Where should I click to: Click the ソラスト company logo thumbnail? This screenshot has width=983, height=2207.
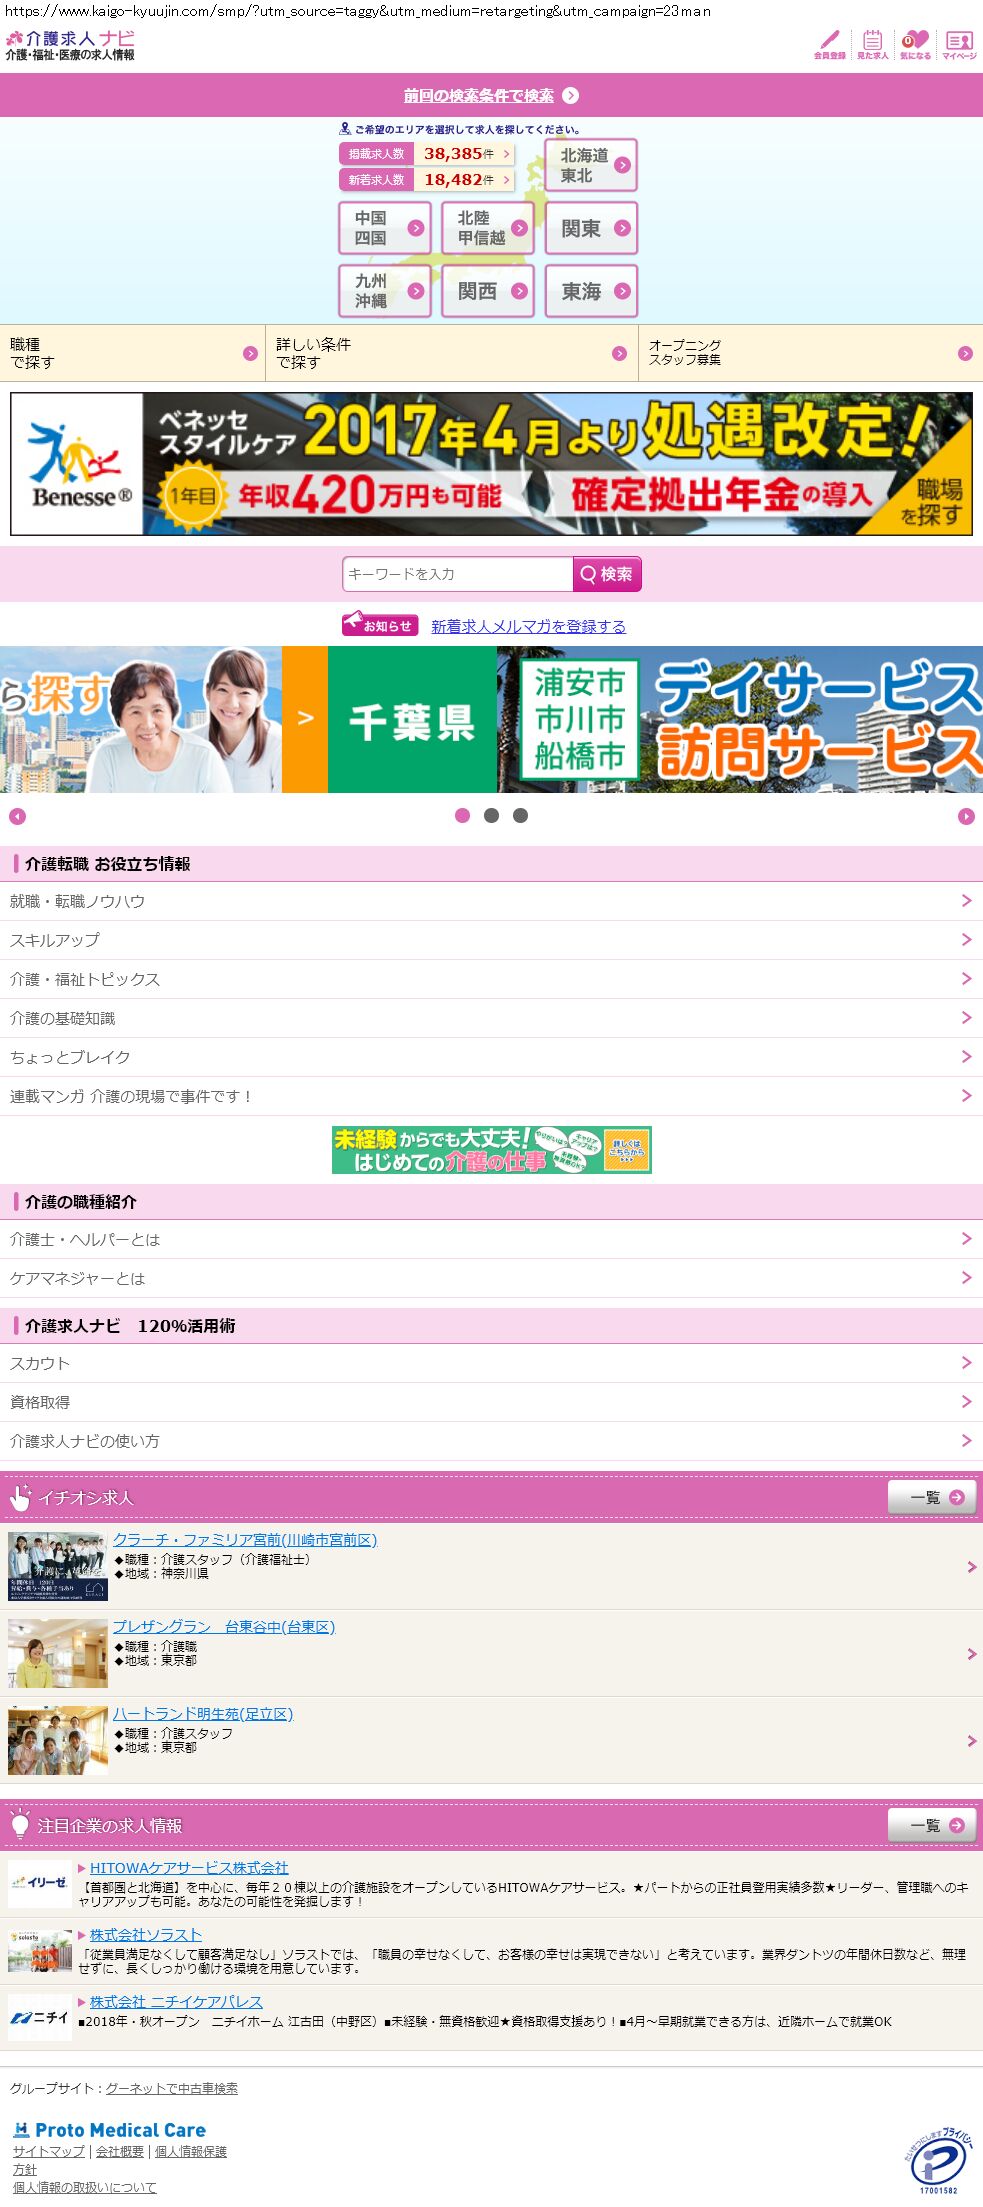(x=40, y=1951)
